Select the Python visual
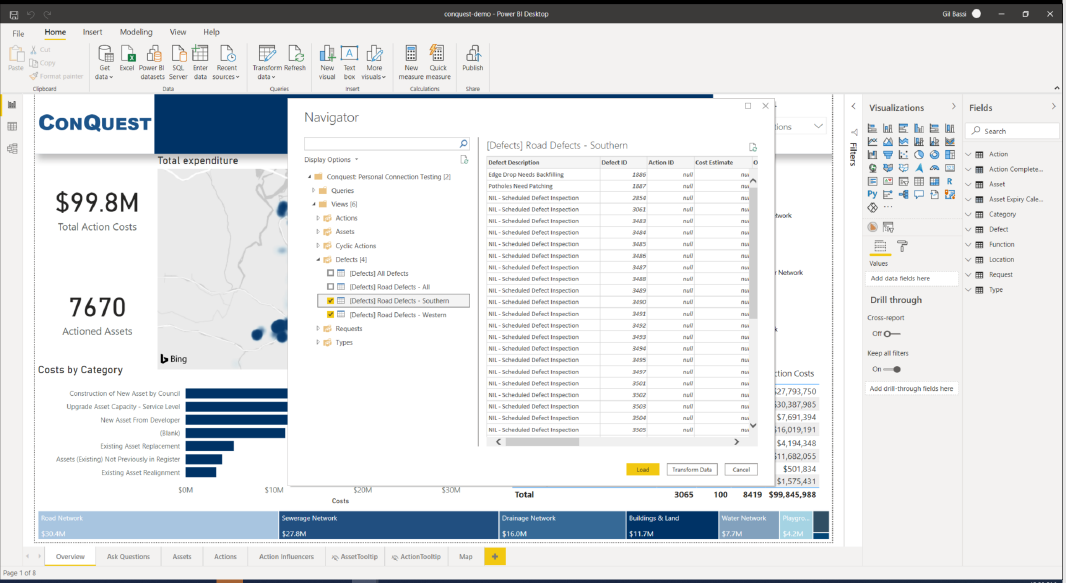Screen dimensions: 1066x583 pyautogui.click(x=872, y=194)
